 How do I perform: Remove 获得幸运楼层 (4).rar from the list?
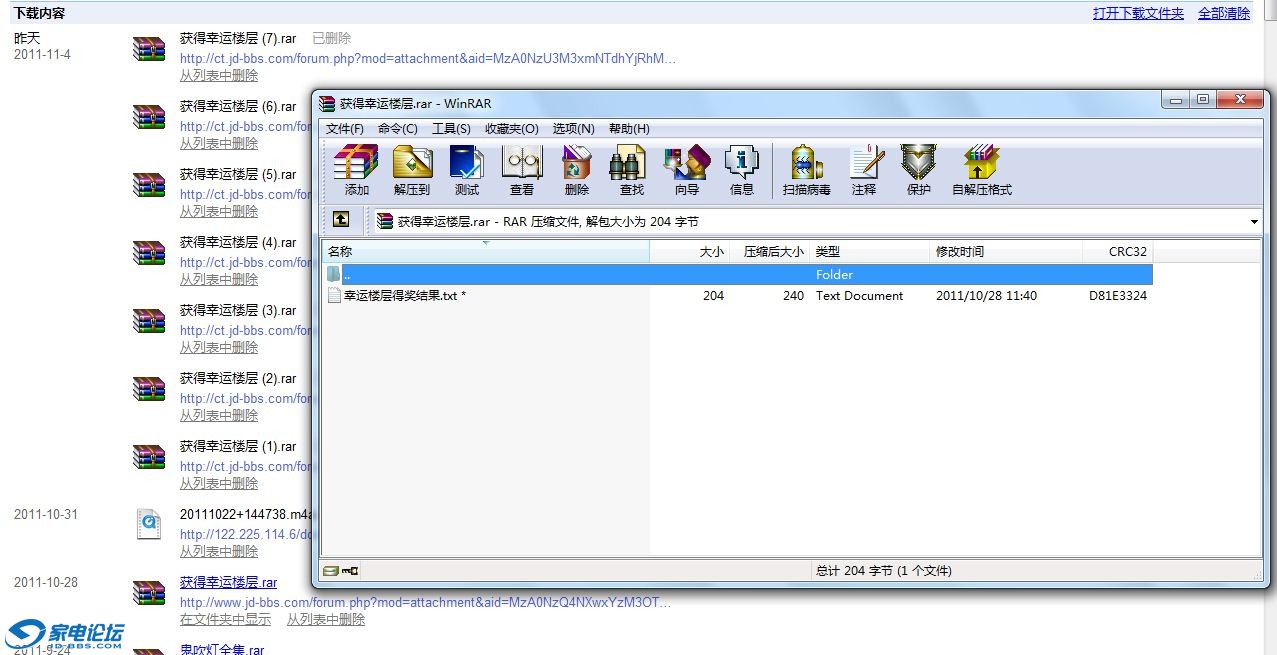[x=219, y=279]
